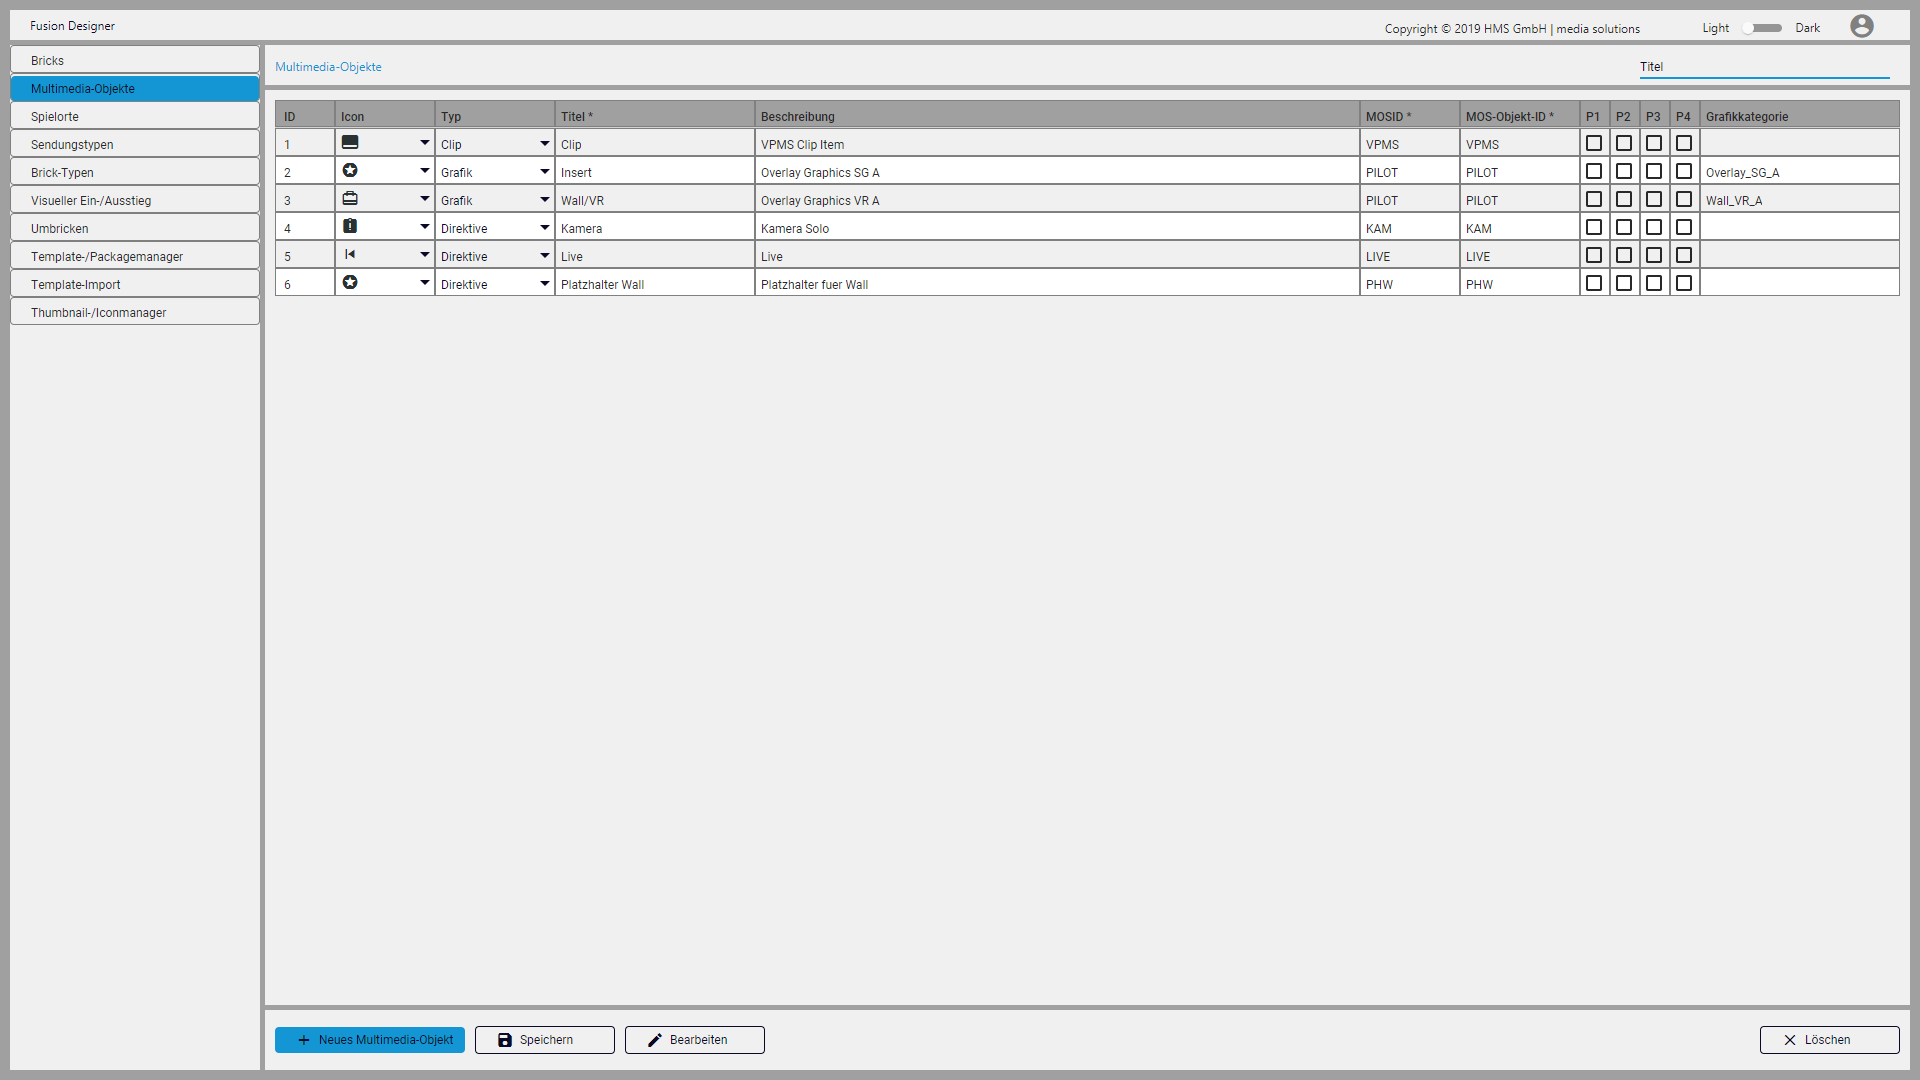Screen dimensions: 1920x1080
Task: Open the Spielorte sidebar item
Action: pyautogui.click(x=135, y=116)
